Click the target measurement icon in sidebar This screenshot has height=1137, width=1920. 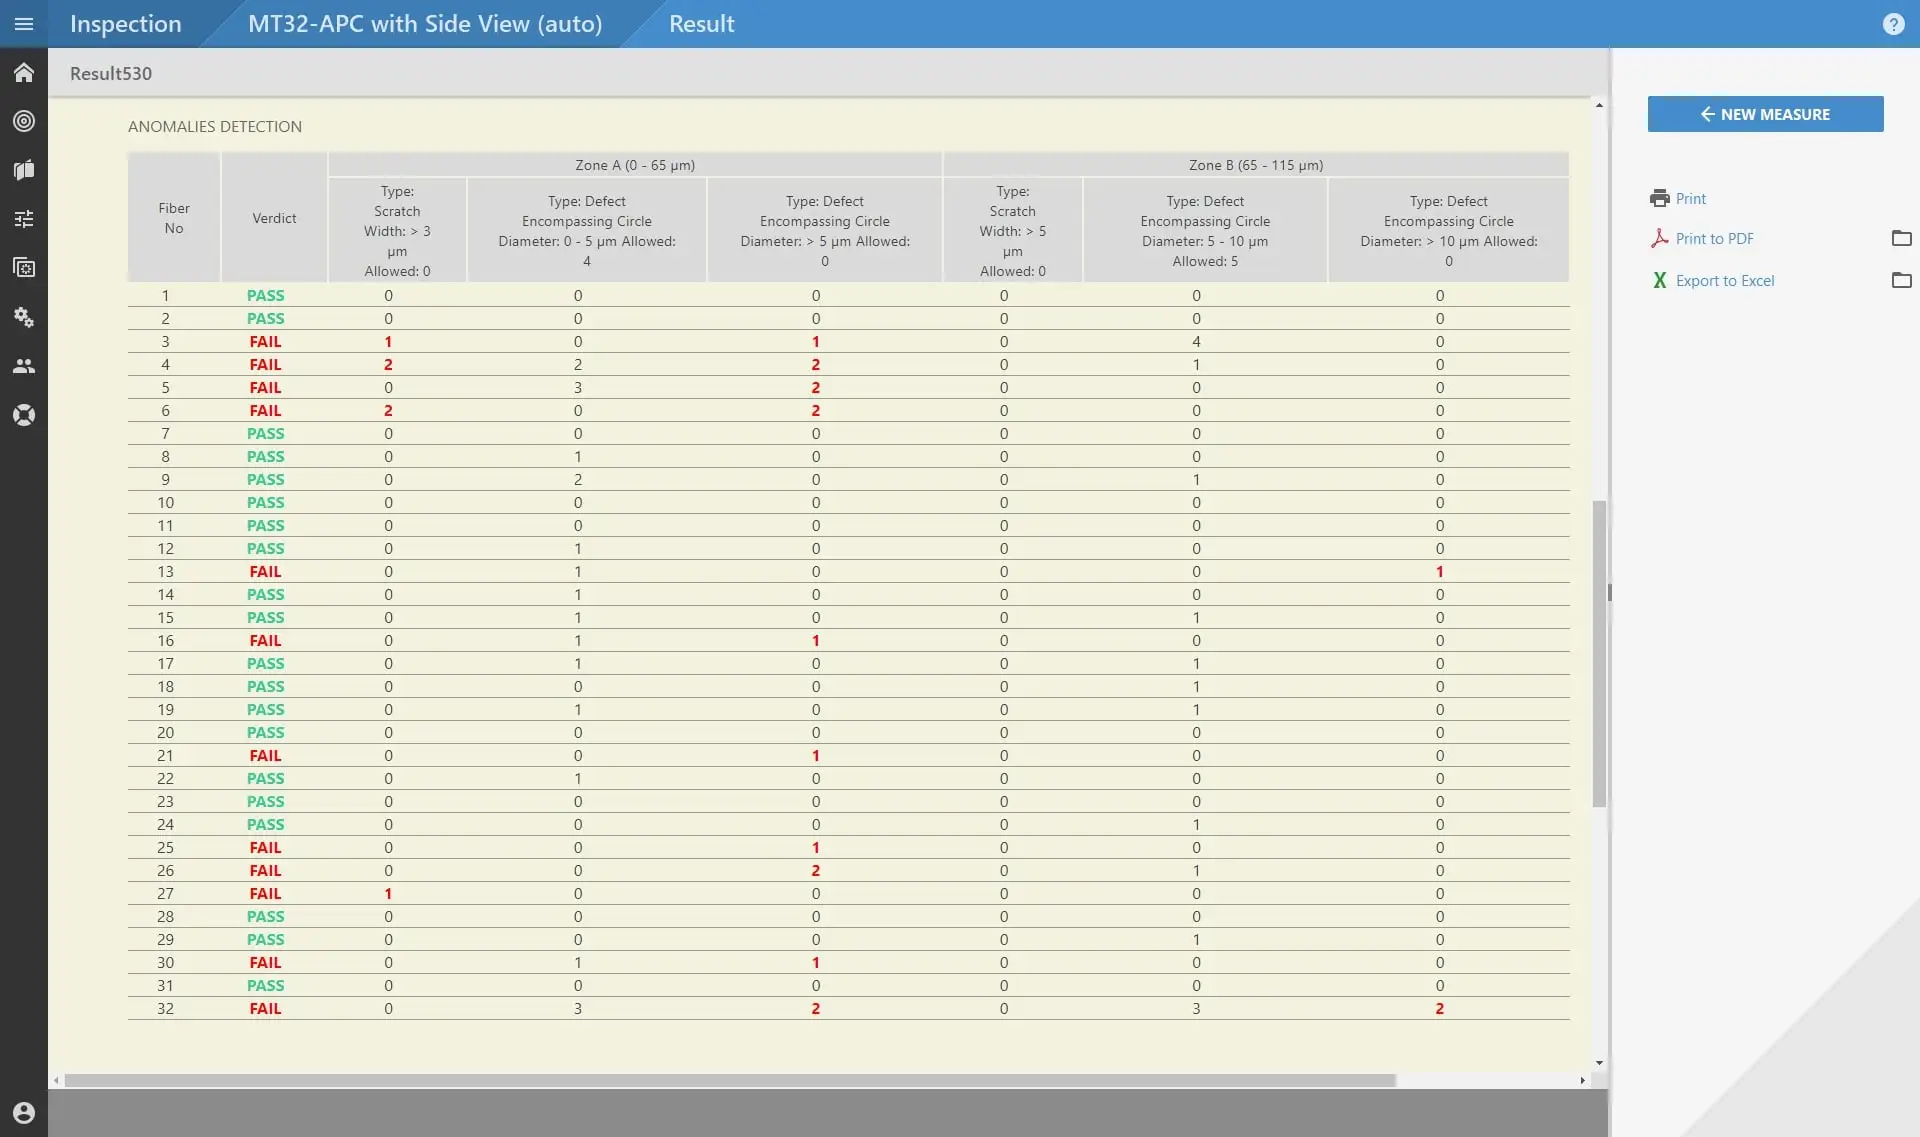(24, 121)
